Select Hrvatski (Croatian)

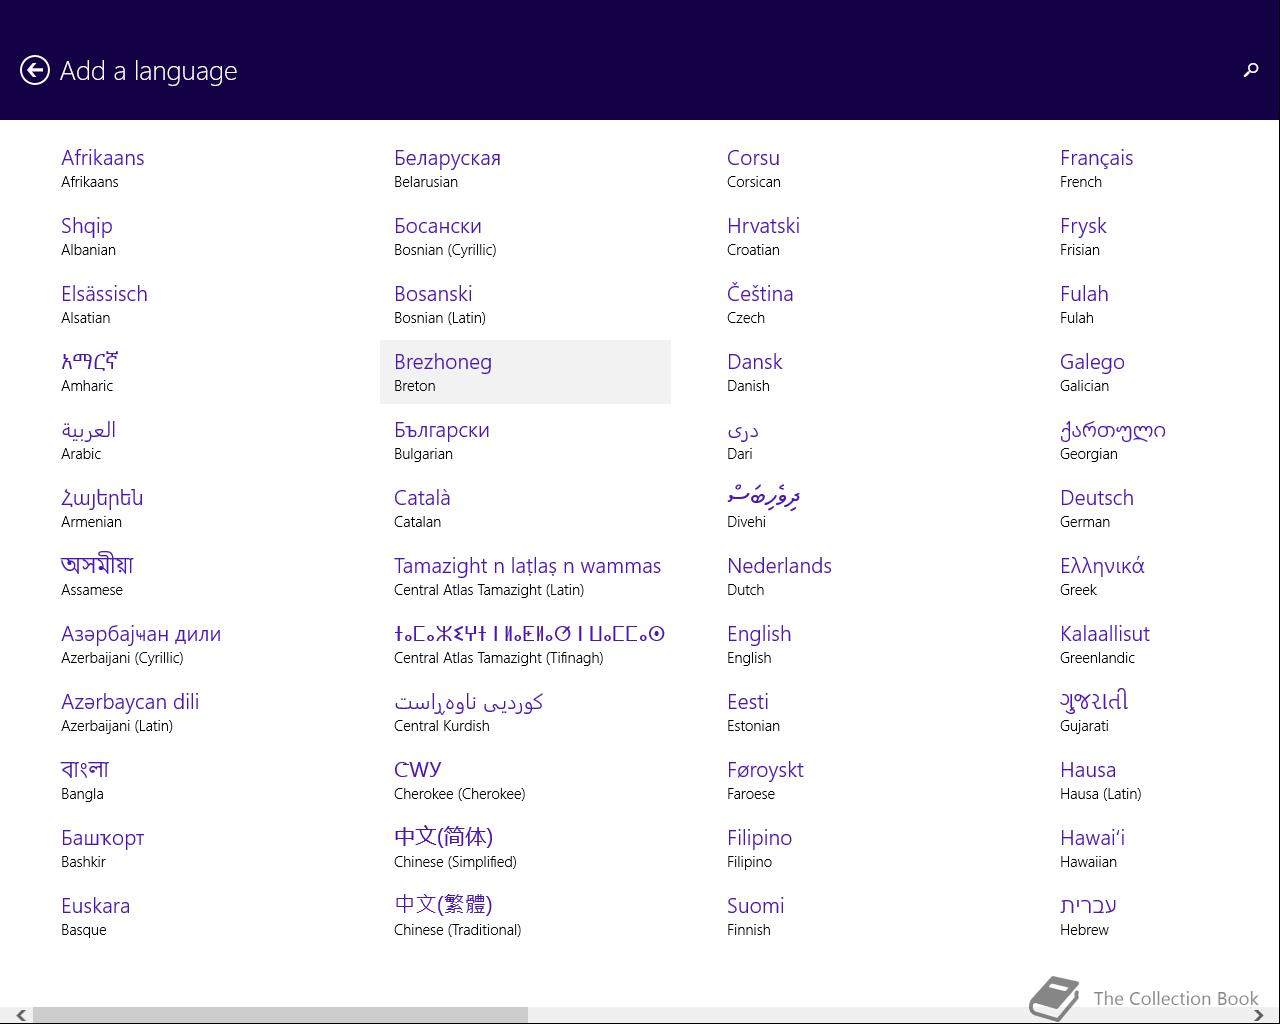[858, 236]
